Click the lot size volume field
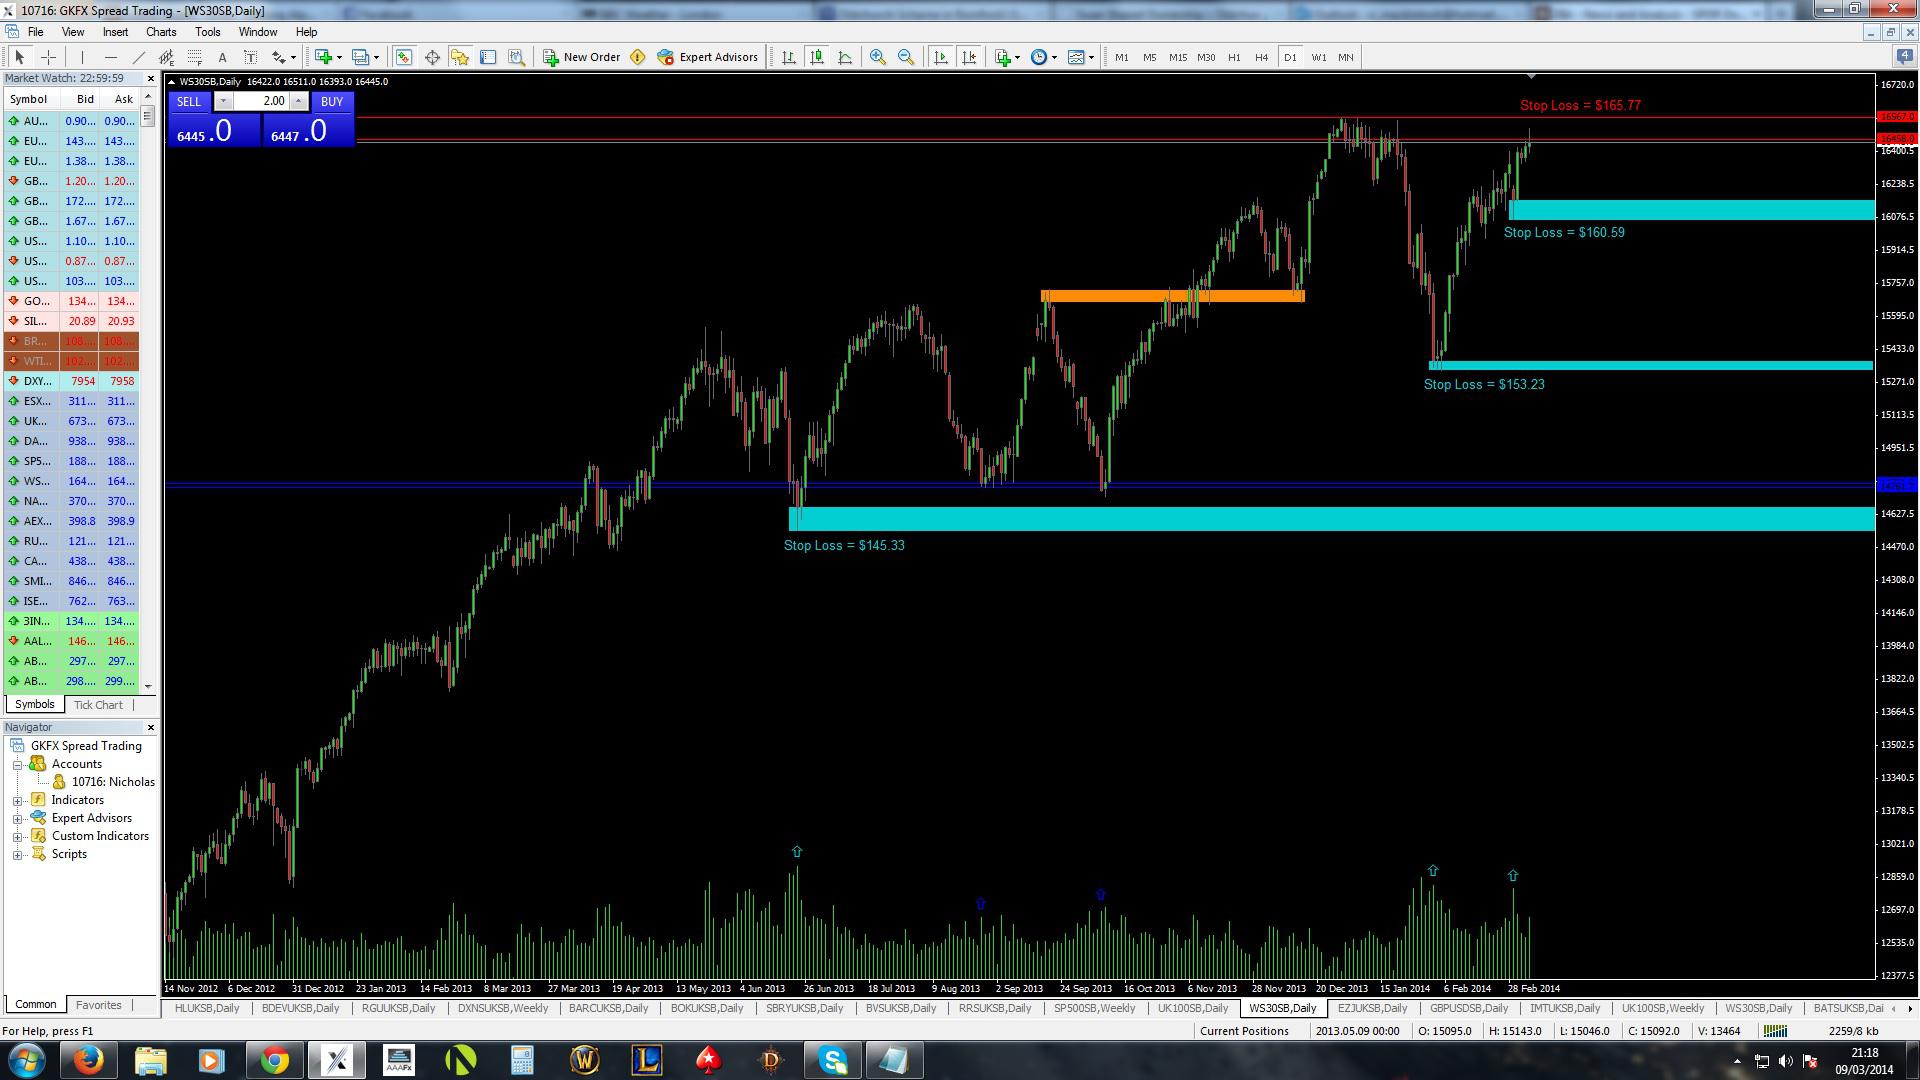The height and width of the screenshot is (1080, 1920). point(262,101)
